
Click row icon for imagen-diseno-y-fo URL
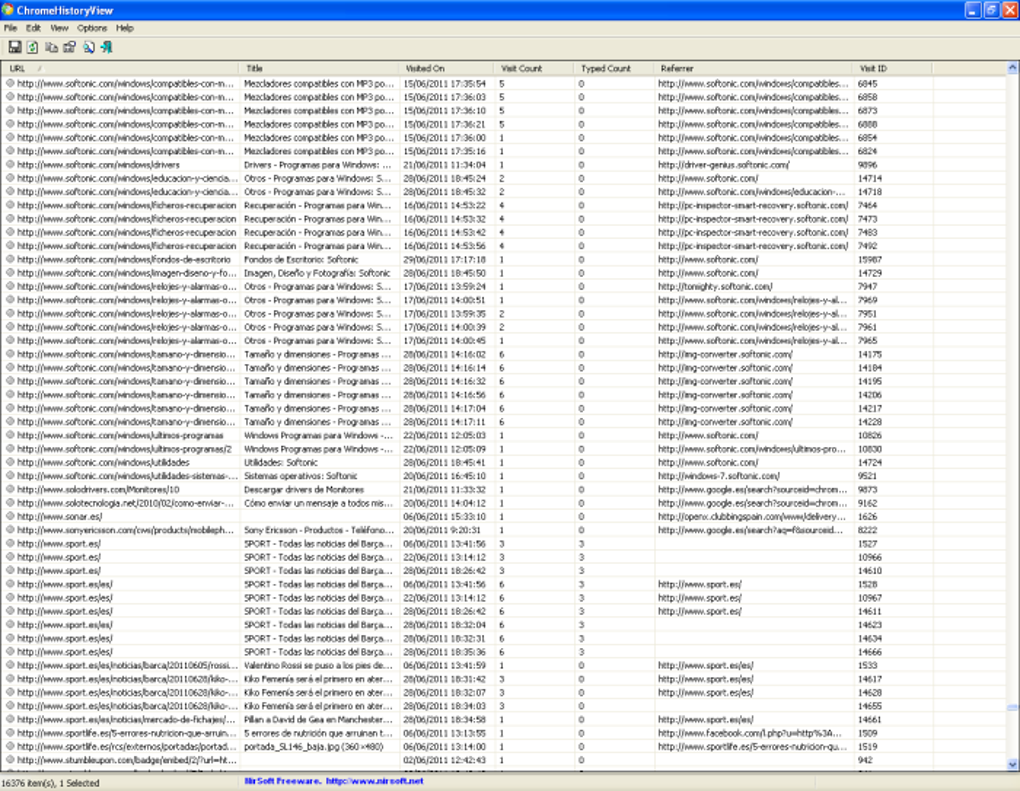coord(10,273)
